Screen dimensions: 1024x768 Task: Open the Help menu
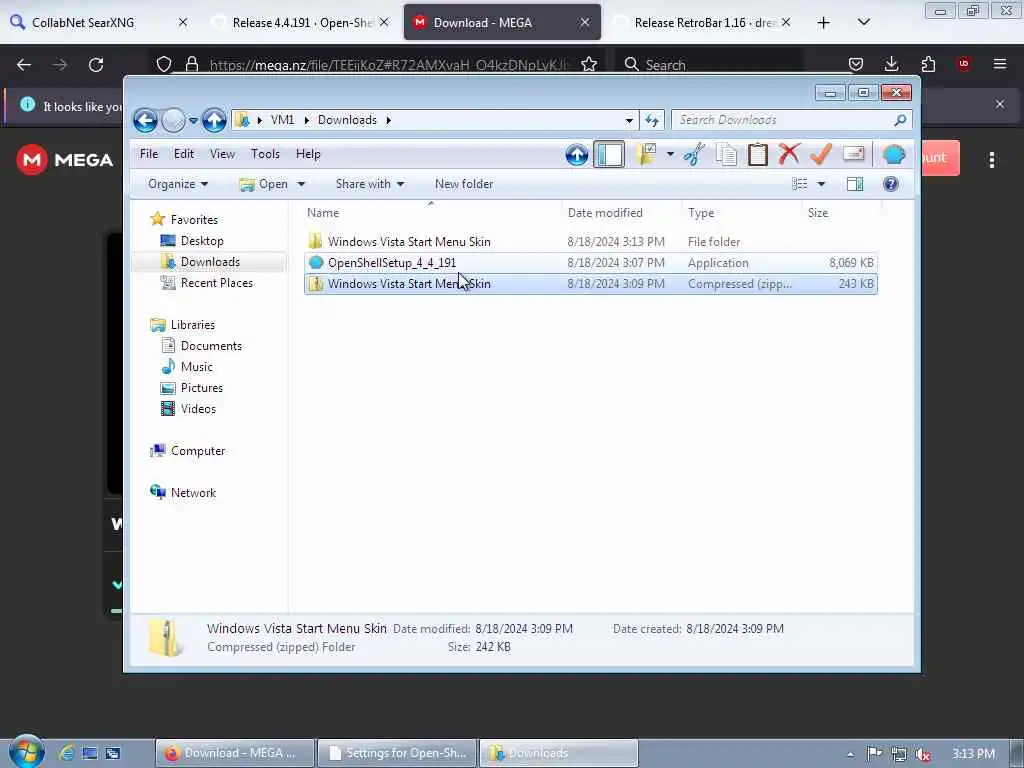tap(308, 154)
